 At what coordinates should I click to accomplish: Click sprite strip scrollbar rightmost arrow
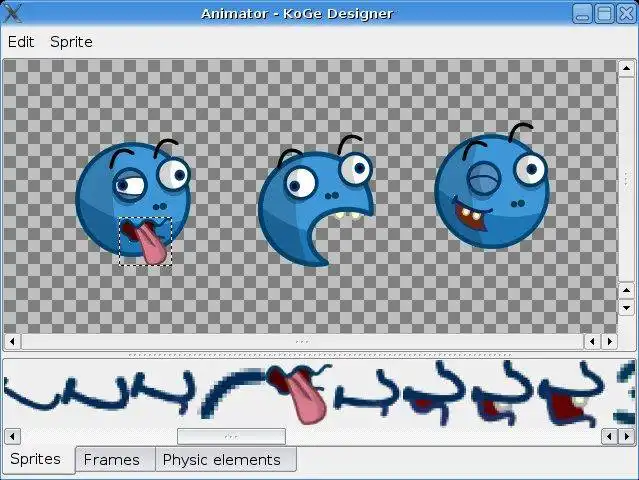tap(626, 436)
